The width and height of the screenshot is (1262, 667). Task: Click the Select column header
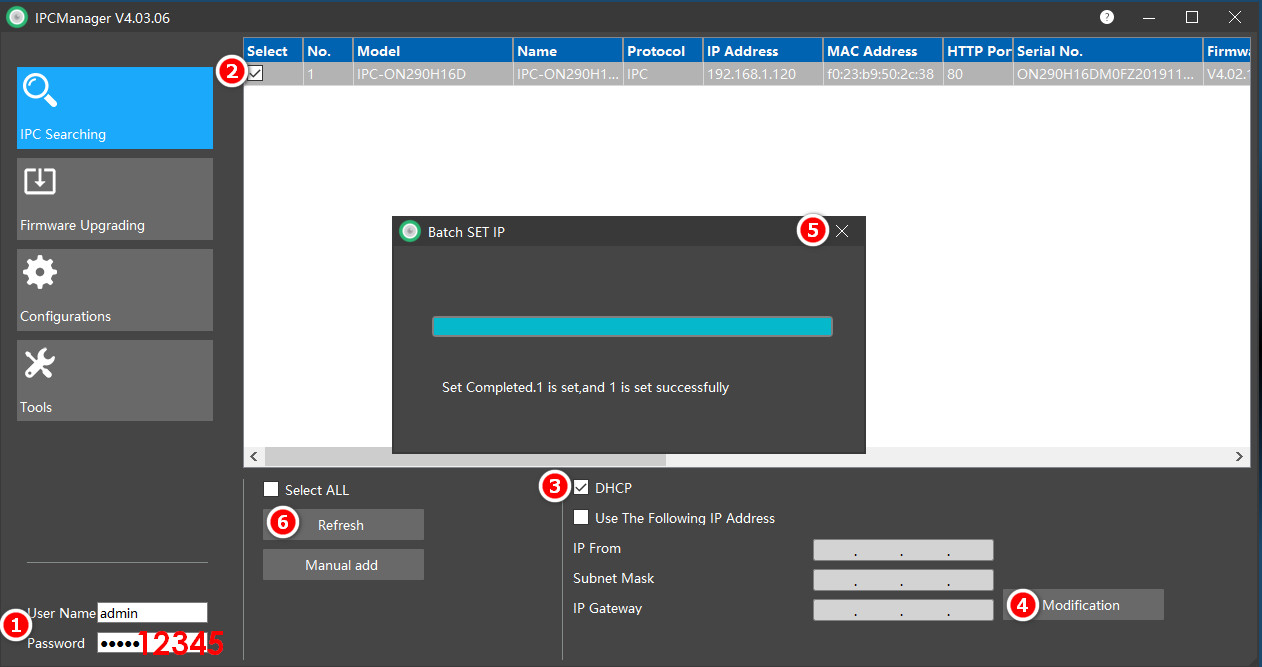pyautogui.click(x=273, y=51)
